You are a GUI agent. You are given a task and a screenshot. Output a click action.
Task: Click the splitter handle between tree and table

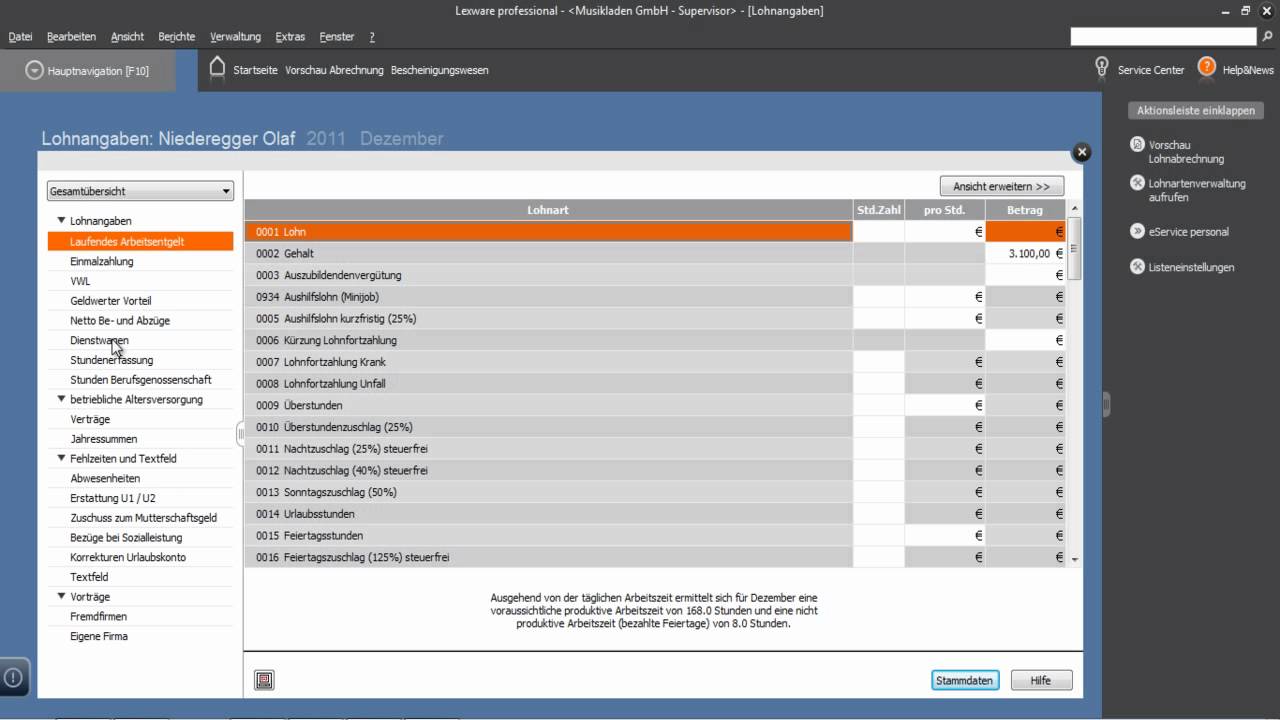240,433
